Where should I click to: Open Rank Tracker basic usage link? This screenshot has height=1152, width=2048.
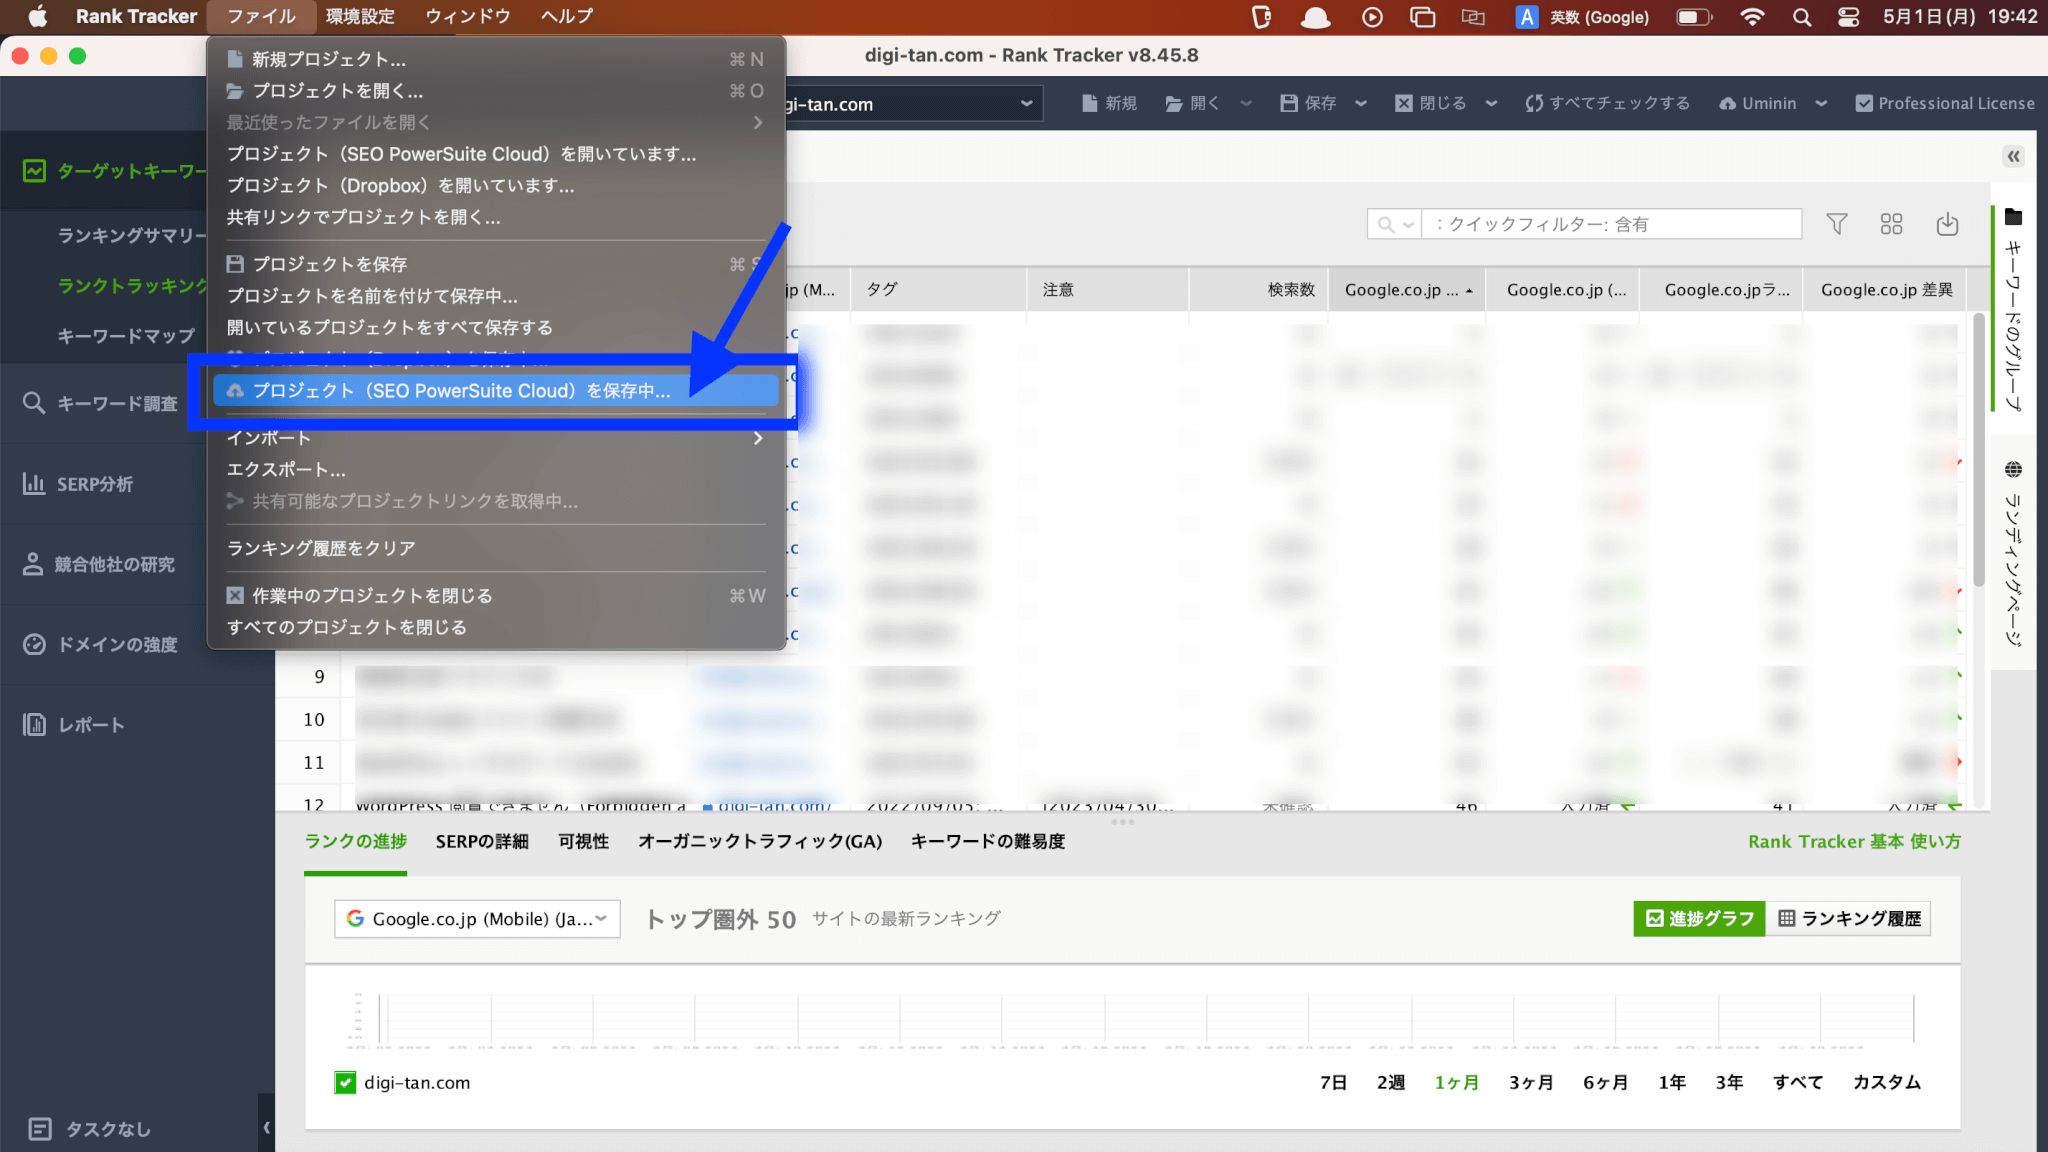(1854, 841)
